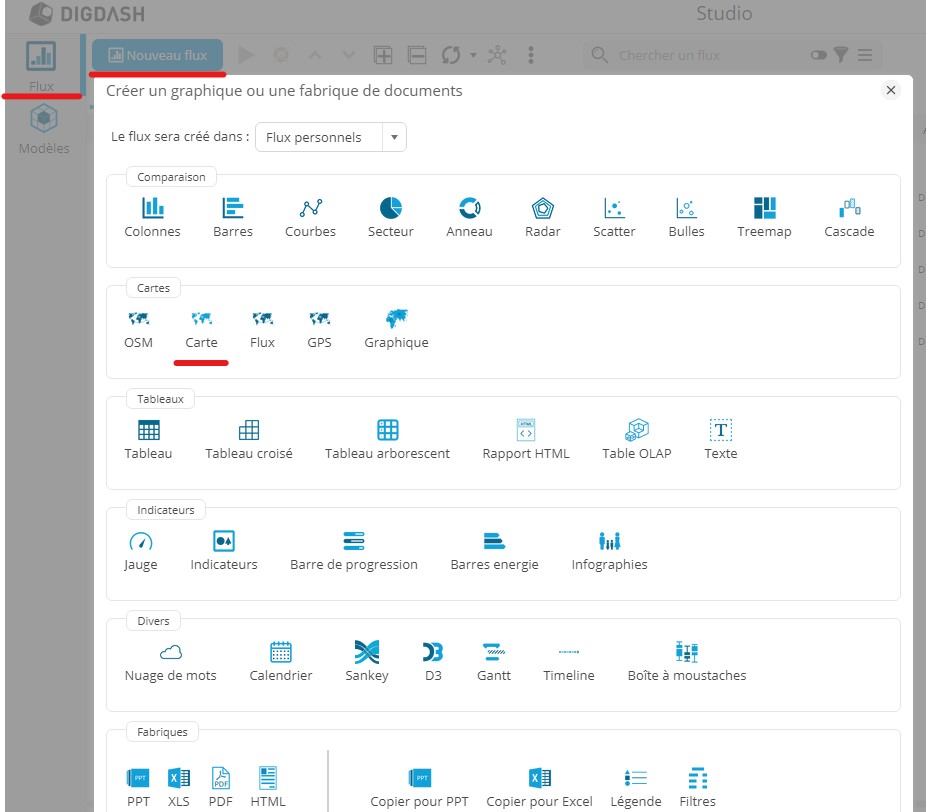This screenshot has width=926, height=812.
Task: Choose the Secteur pie chart
Action: pos(390,217)
